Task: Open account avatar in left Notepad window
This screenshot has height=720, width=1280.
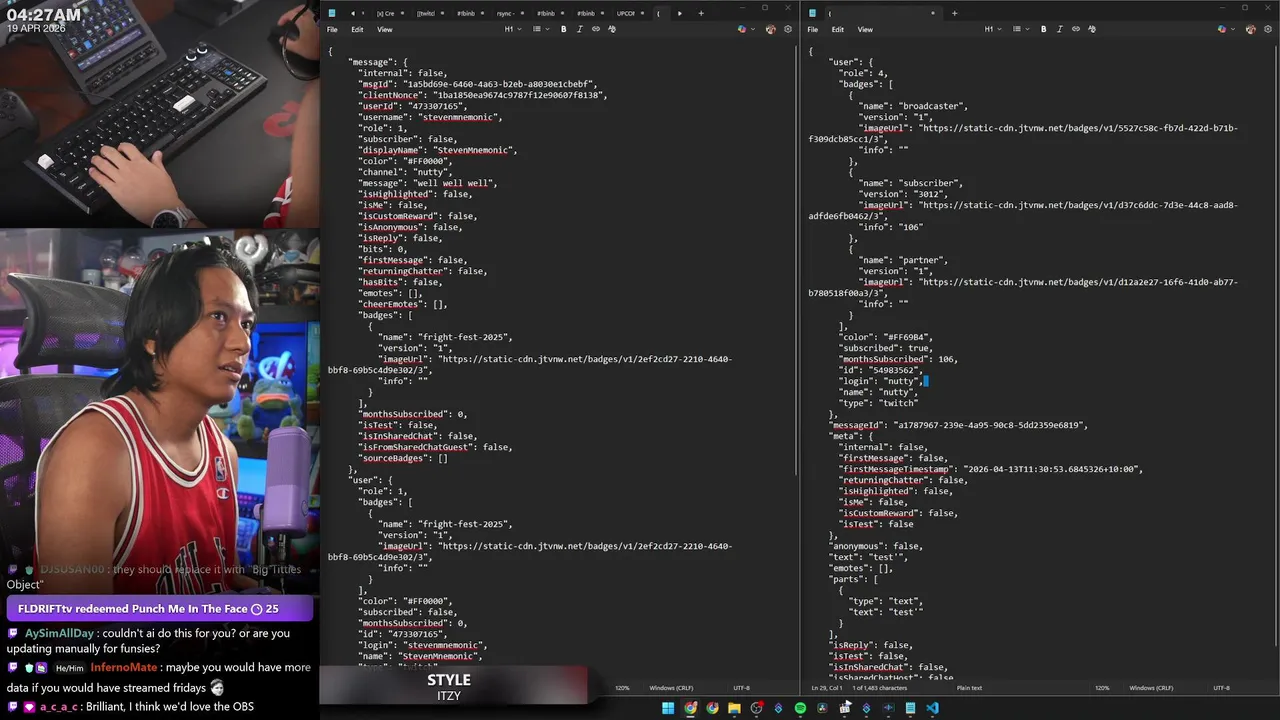Action: (x=770, y=29)
